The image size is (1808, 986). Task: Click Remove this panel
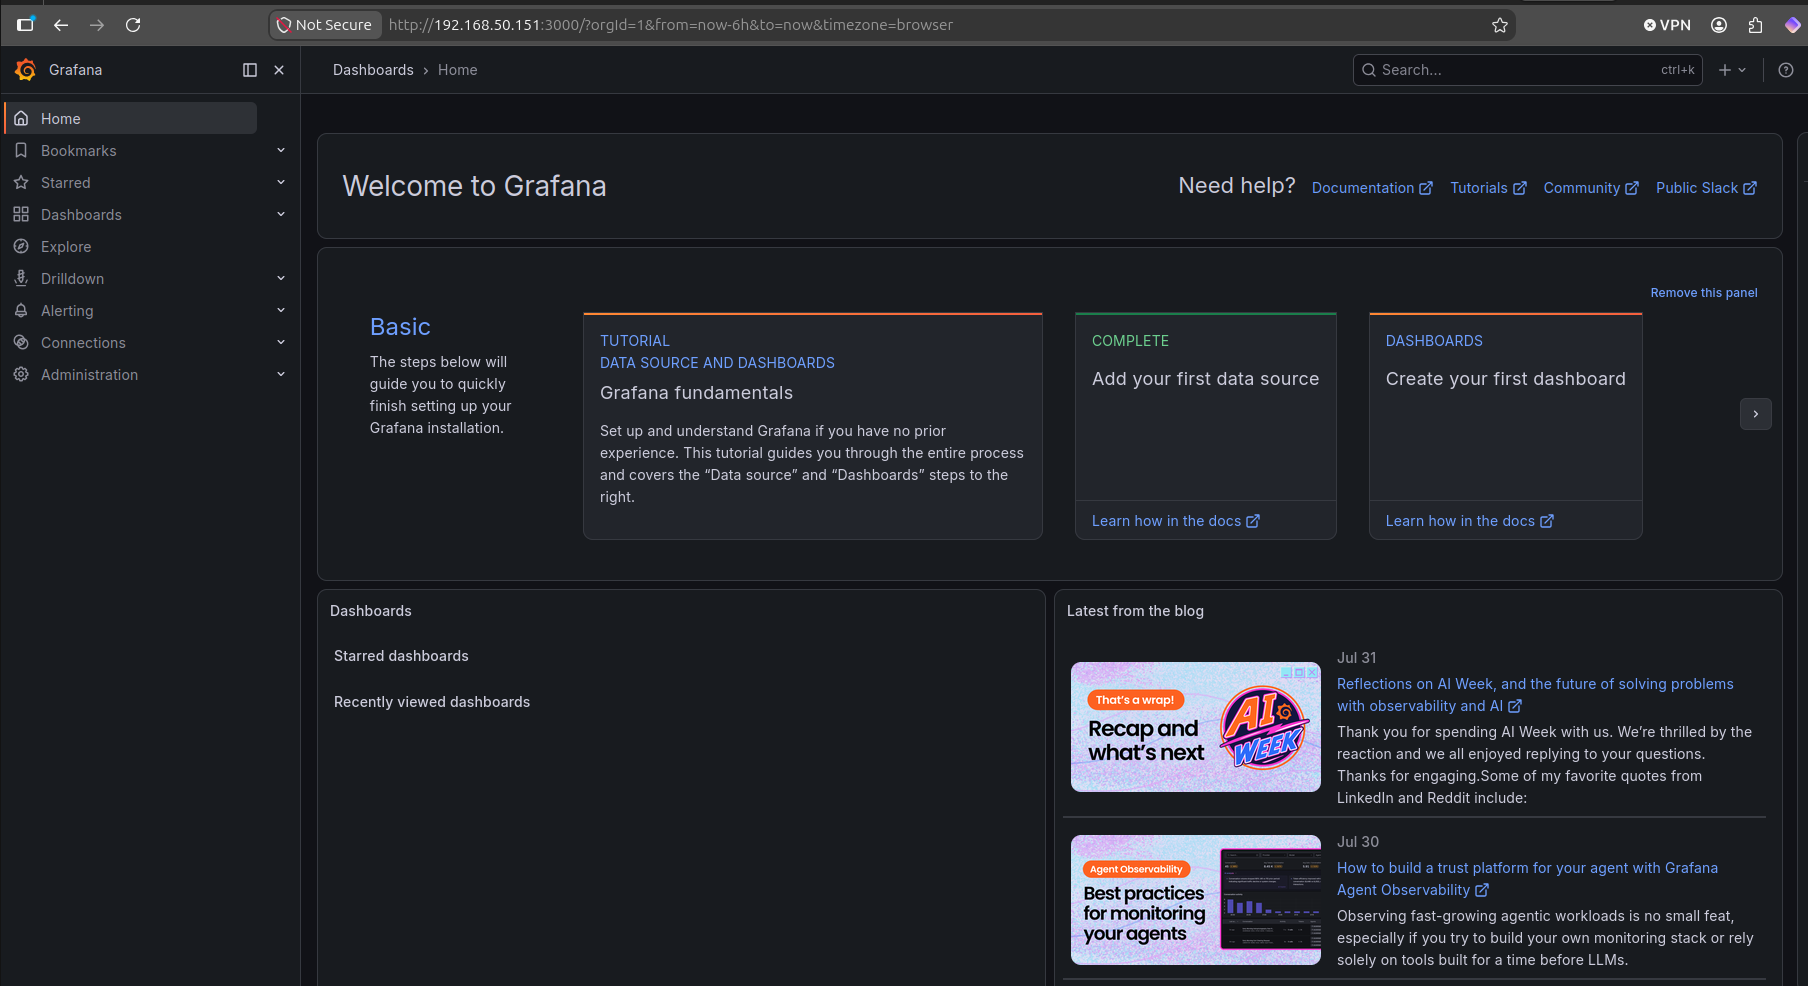(x=1704, y=293)
